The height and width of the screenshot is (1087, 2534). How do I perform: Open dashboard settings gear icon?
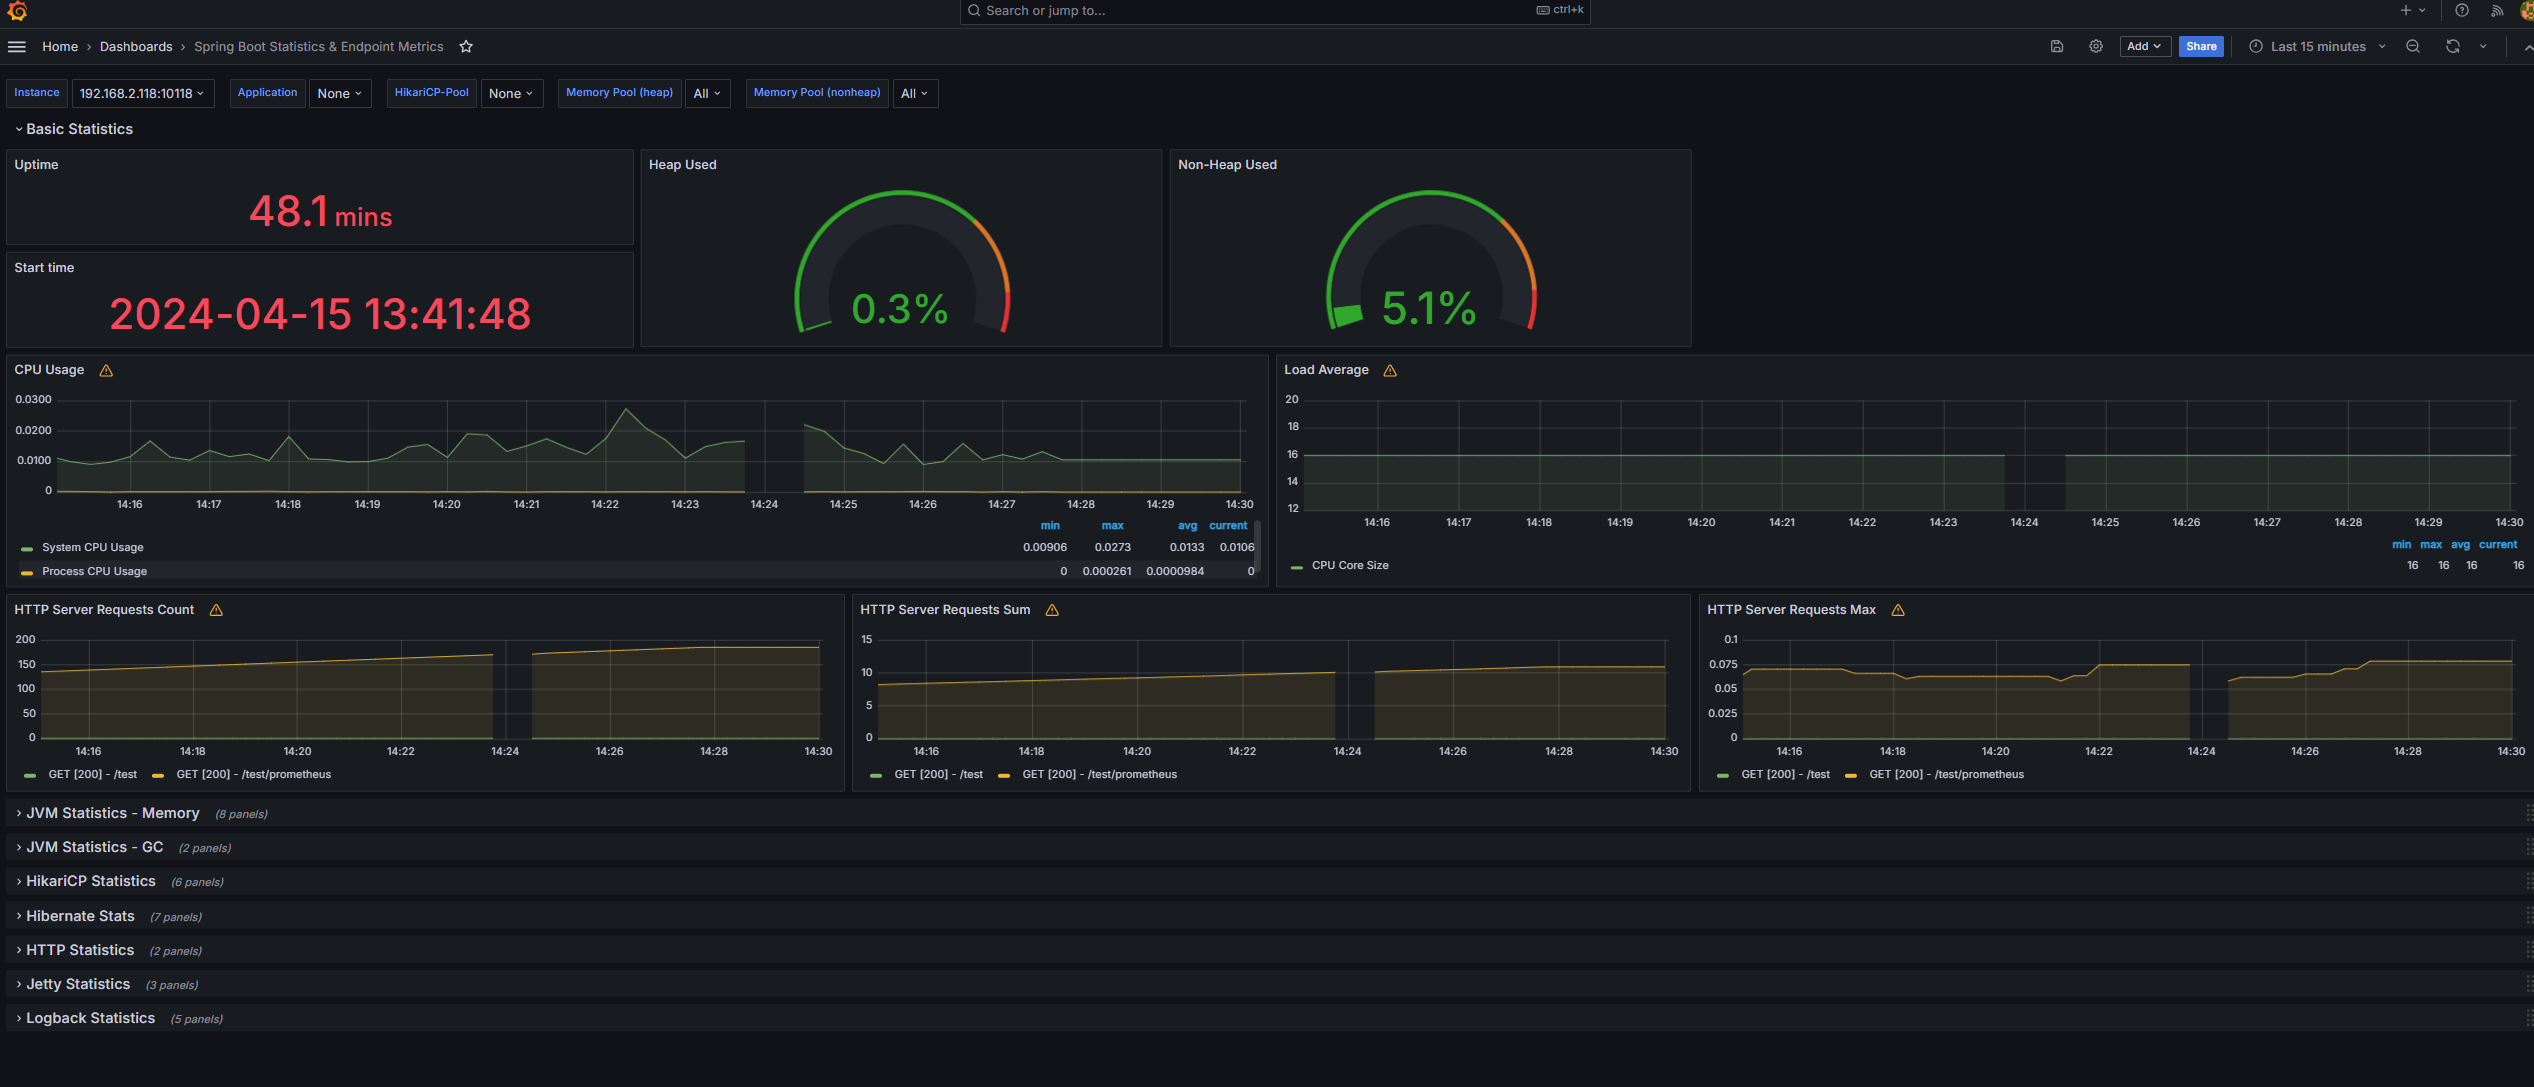[2096, 47]
